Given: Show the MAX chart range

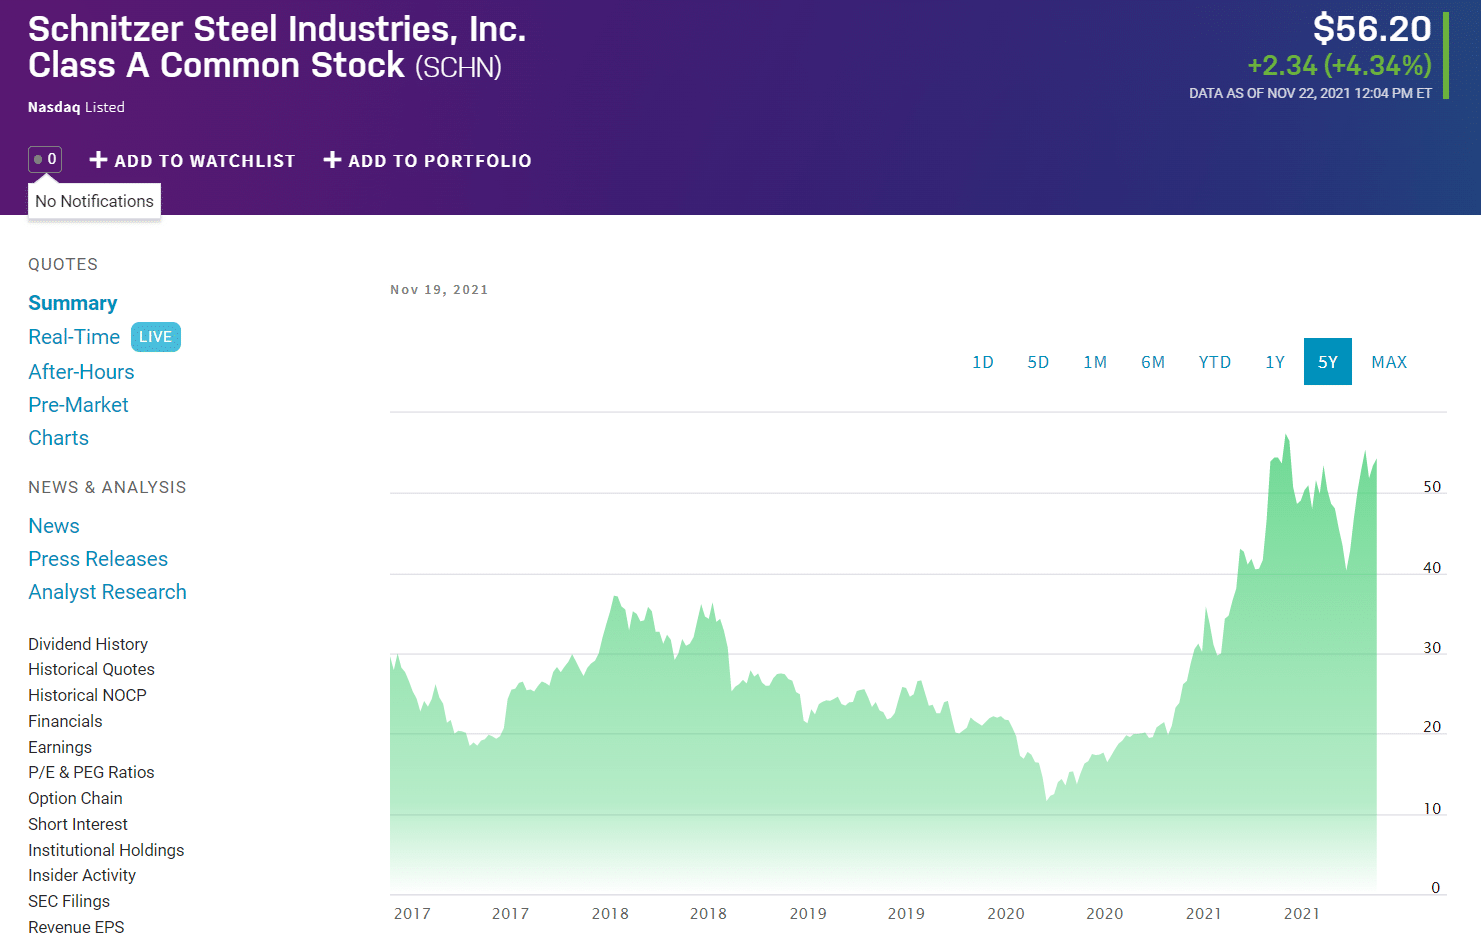Looking at the screenshot, I should pyautogui.click(x=1389, y=362).
